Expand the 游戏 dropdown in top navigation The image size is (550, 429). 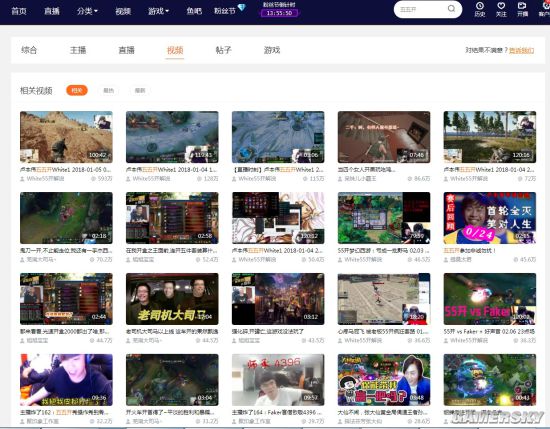point(158,11)
